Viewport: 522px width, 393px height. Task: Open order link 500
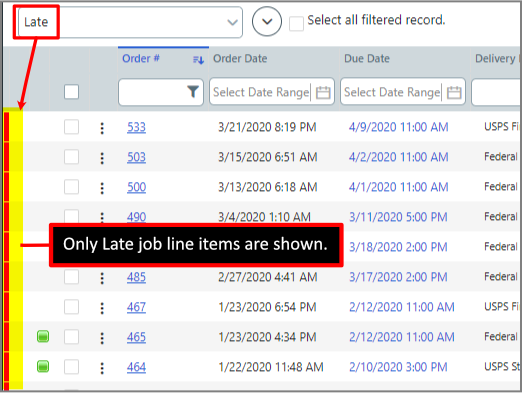click(x=136, y=187)
